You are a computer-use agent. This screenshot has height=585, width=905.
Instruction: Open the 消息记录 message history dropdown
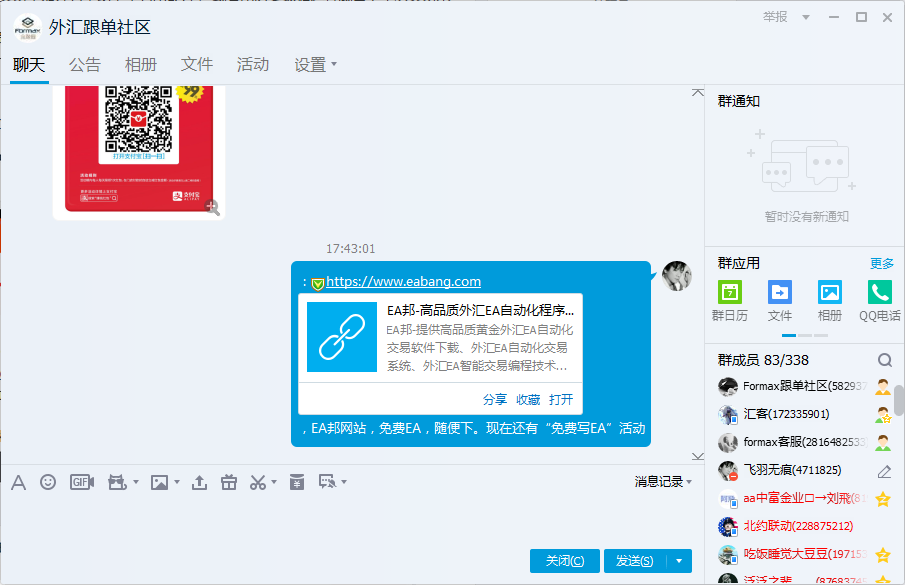[663, 482]
